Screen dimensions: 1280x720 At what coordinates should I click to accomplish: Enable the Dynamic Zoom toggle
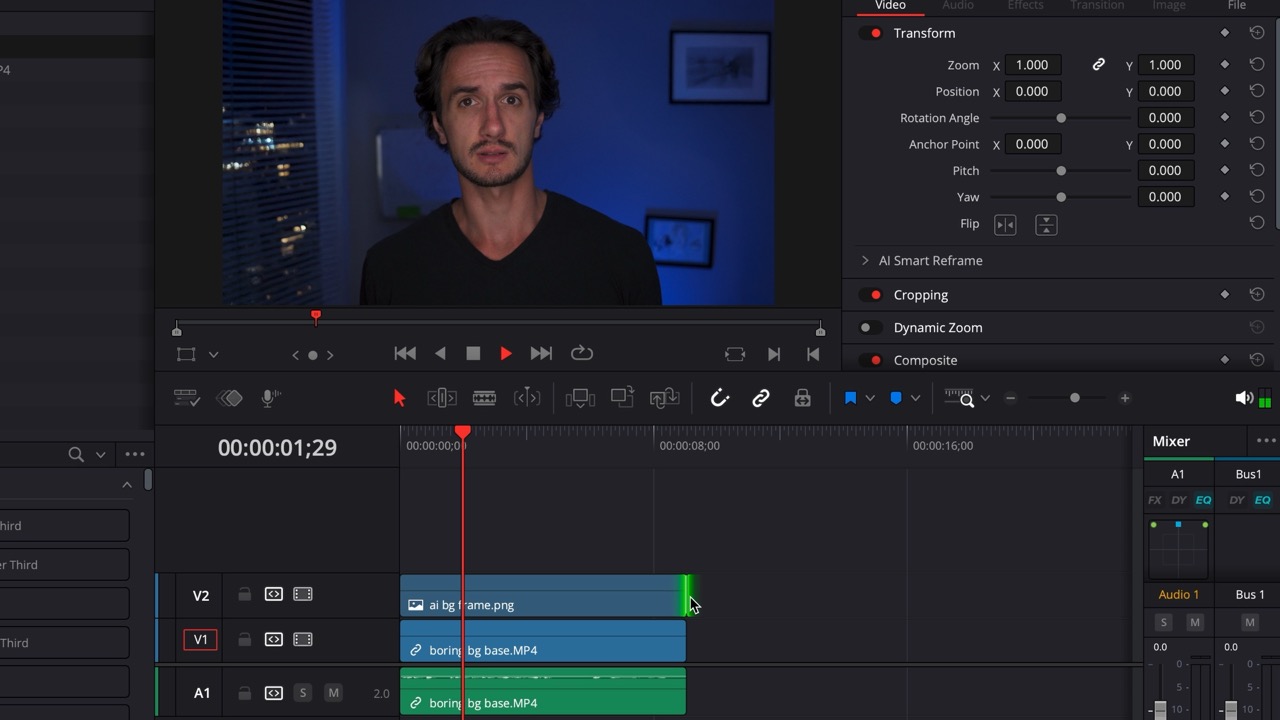[x=870, y=328]
